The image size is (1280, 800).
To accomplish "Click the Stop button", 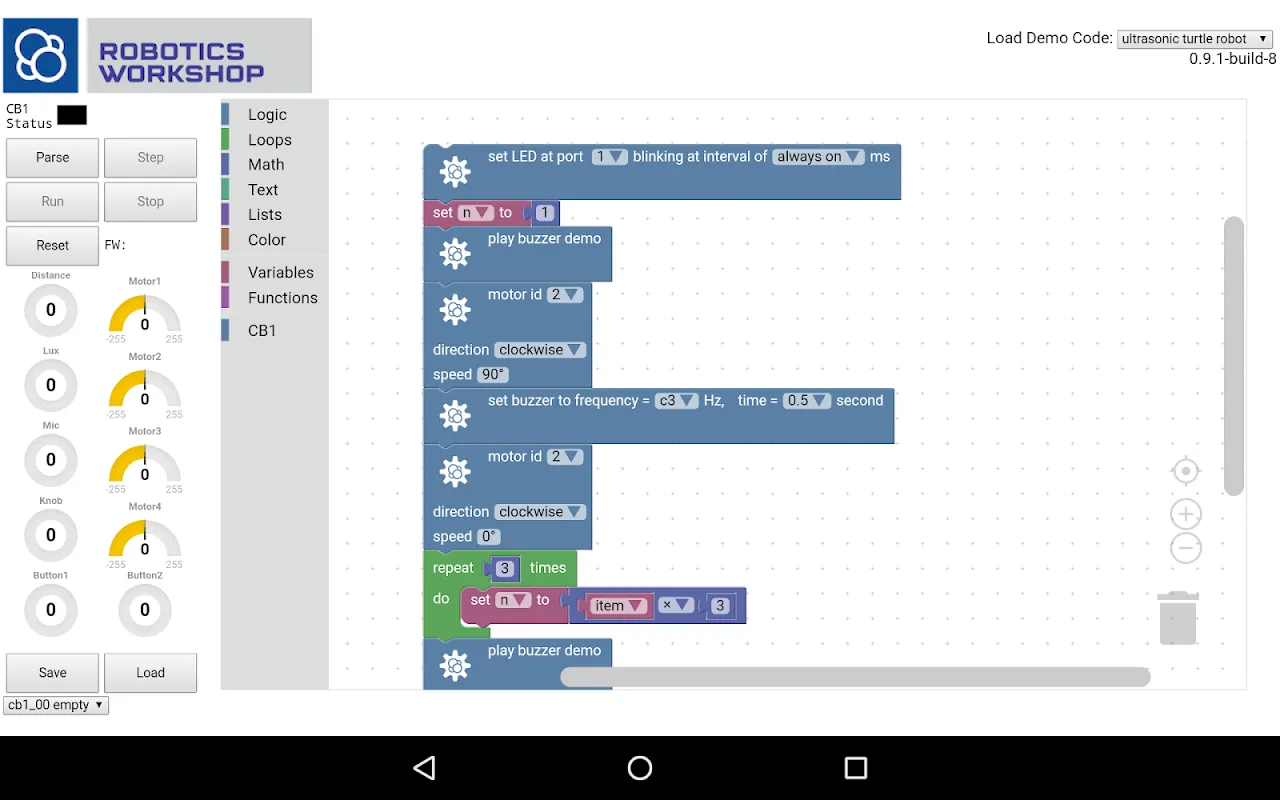I will click(x=151, y=202).
